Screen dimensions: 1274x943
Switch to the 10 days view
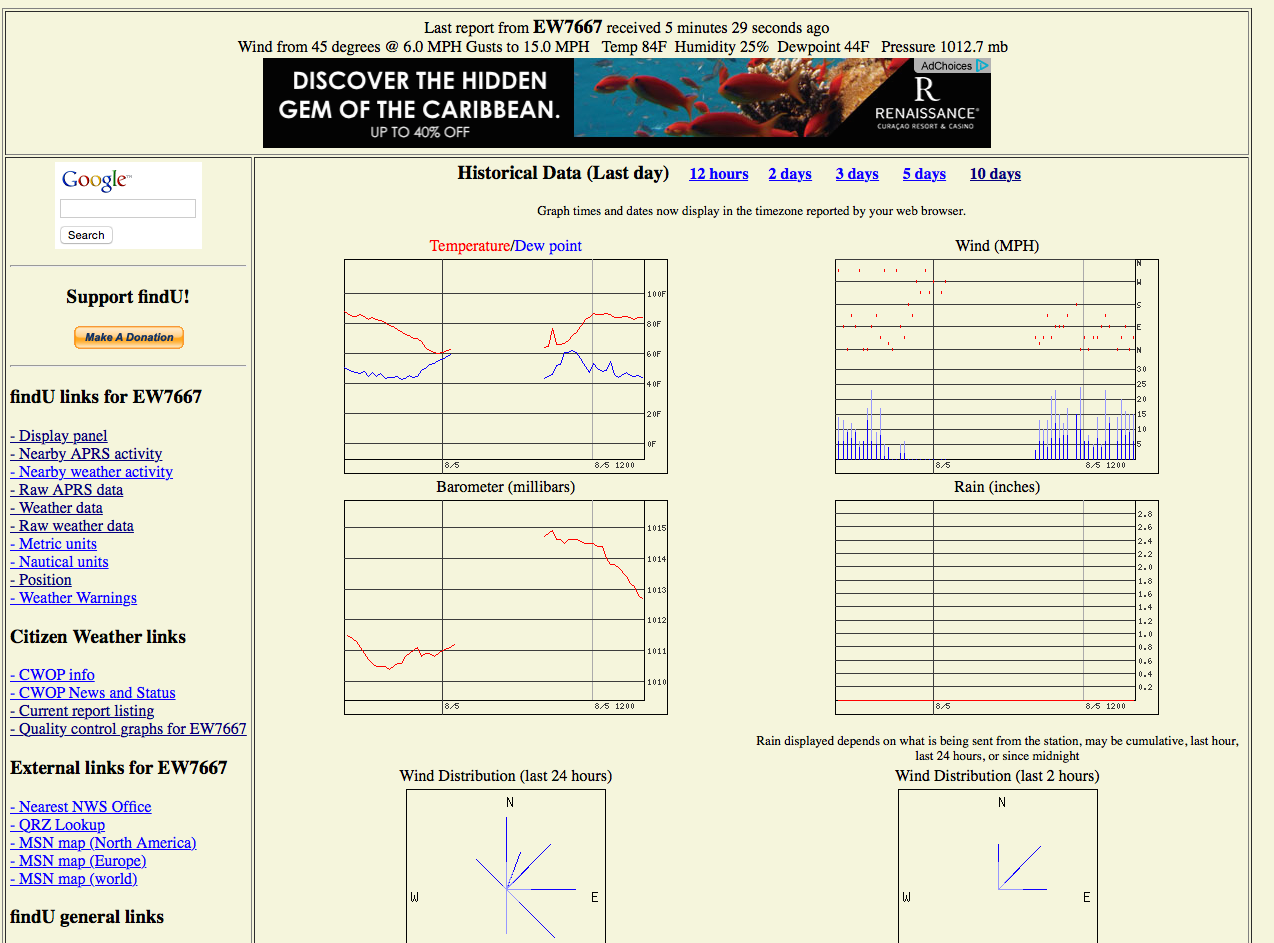click(x=994, y=174)
